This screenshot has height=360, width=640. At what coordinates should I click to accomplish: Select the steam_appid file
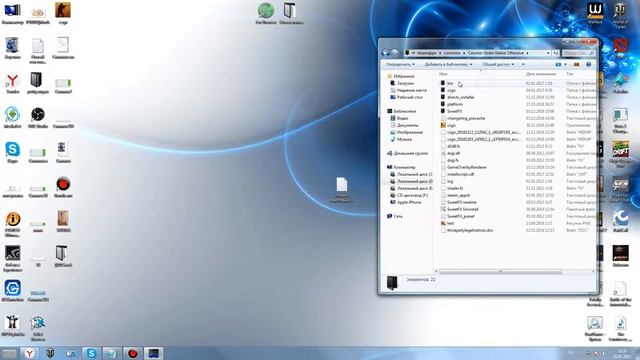tap(458, 196)
